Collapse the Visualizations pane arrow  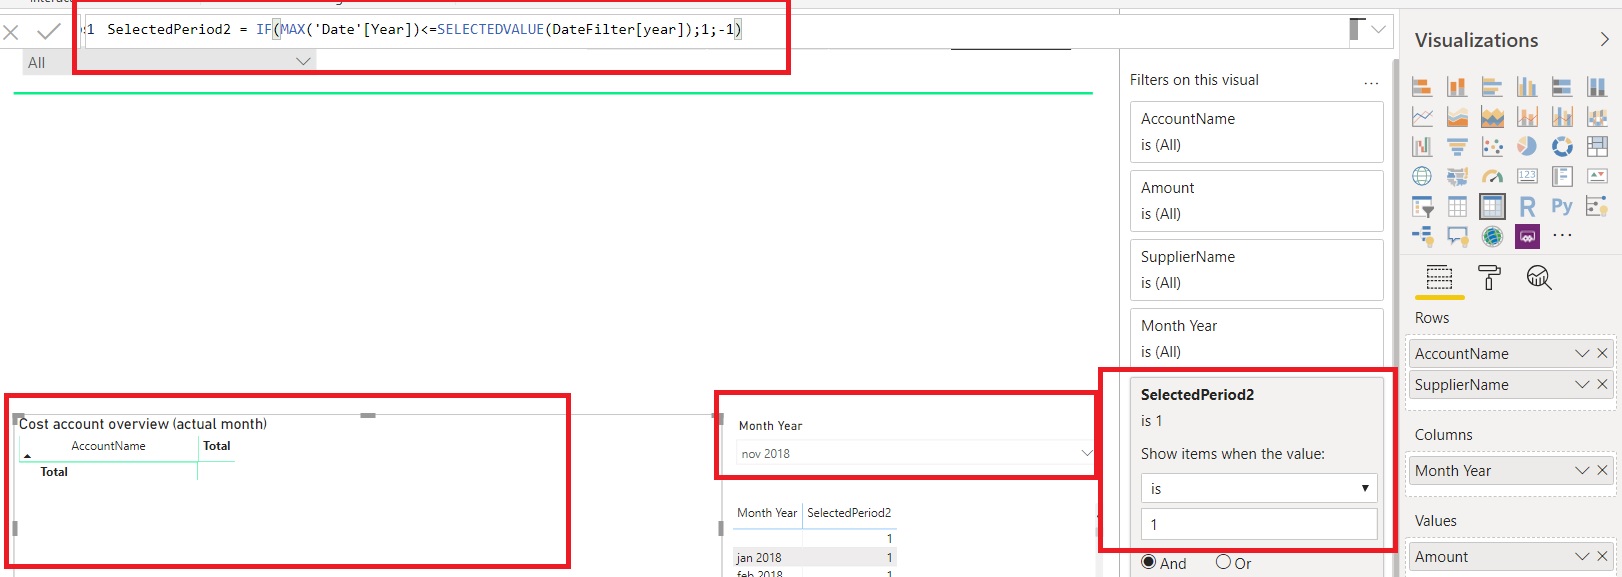click(x=1604, y=40)
